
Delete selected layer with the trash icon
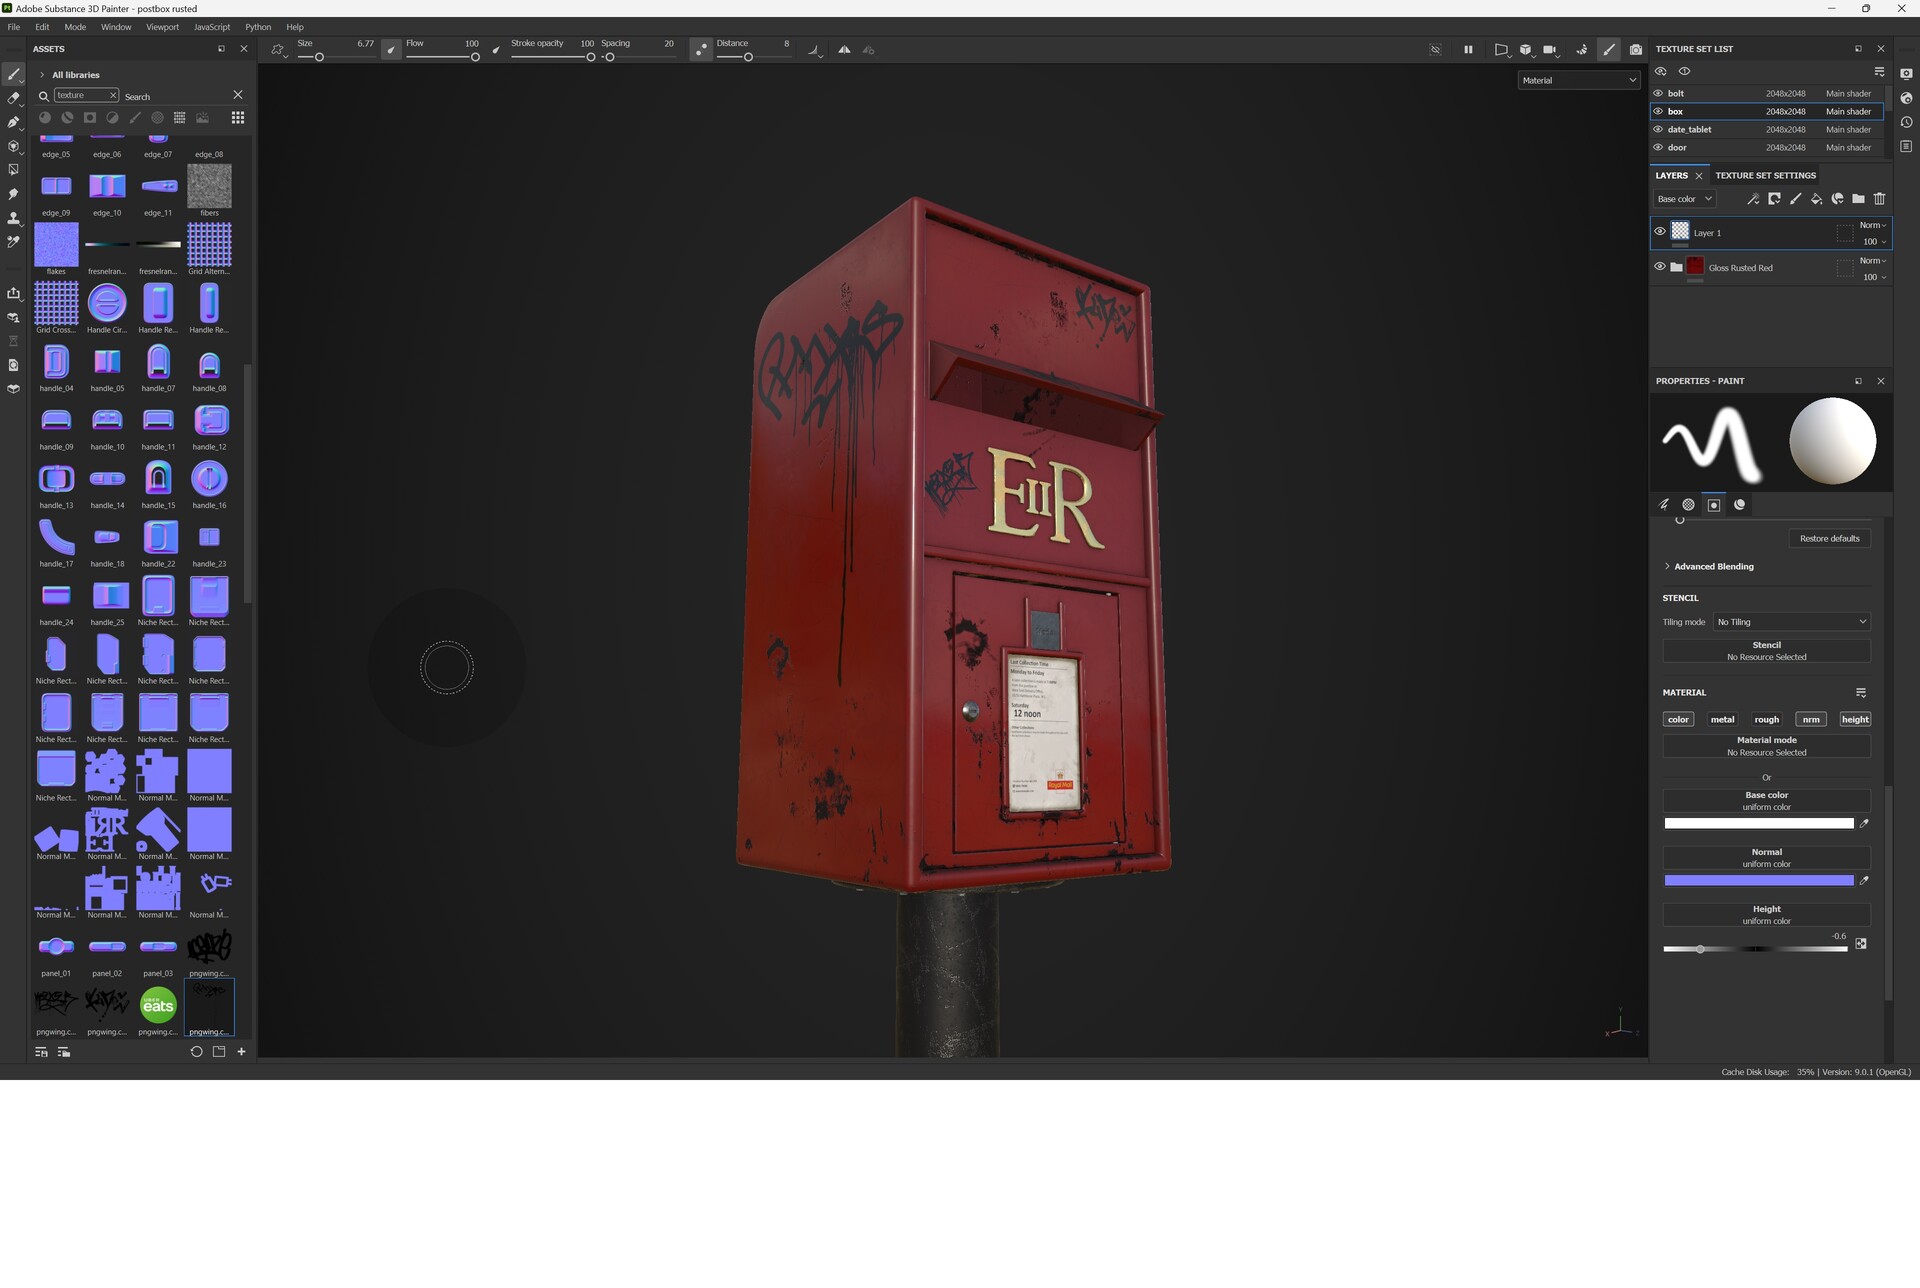(x=1880, y=199)
